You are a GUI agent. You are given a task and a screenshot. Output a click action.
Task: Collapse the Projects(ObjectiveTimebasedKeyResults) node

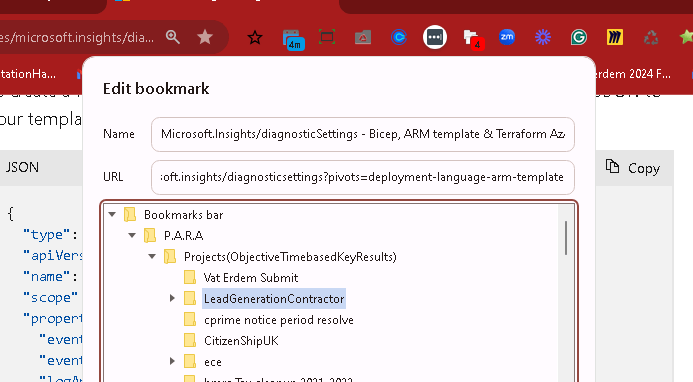click(152, 256)
